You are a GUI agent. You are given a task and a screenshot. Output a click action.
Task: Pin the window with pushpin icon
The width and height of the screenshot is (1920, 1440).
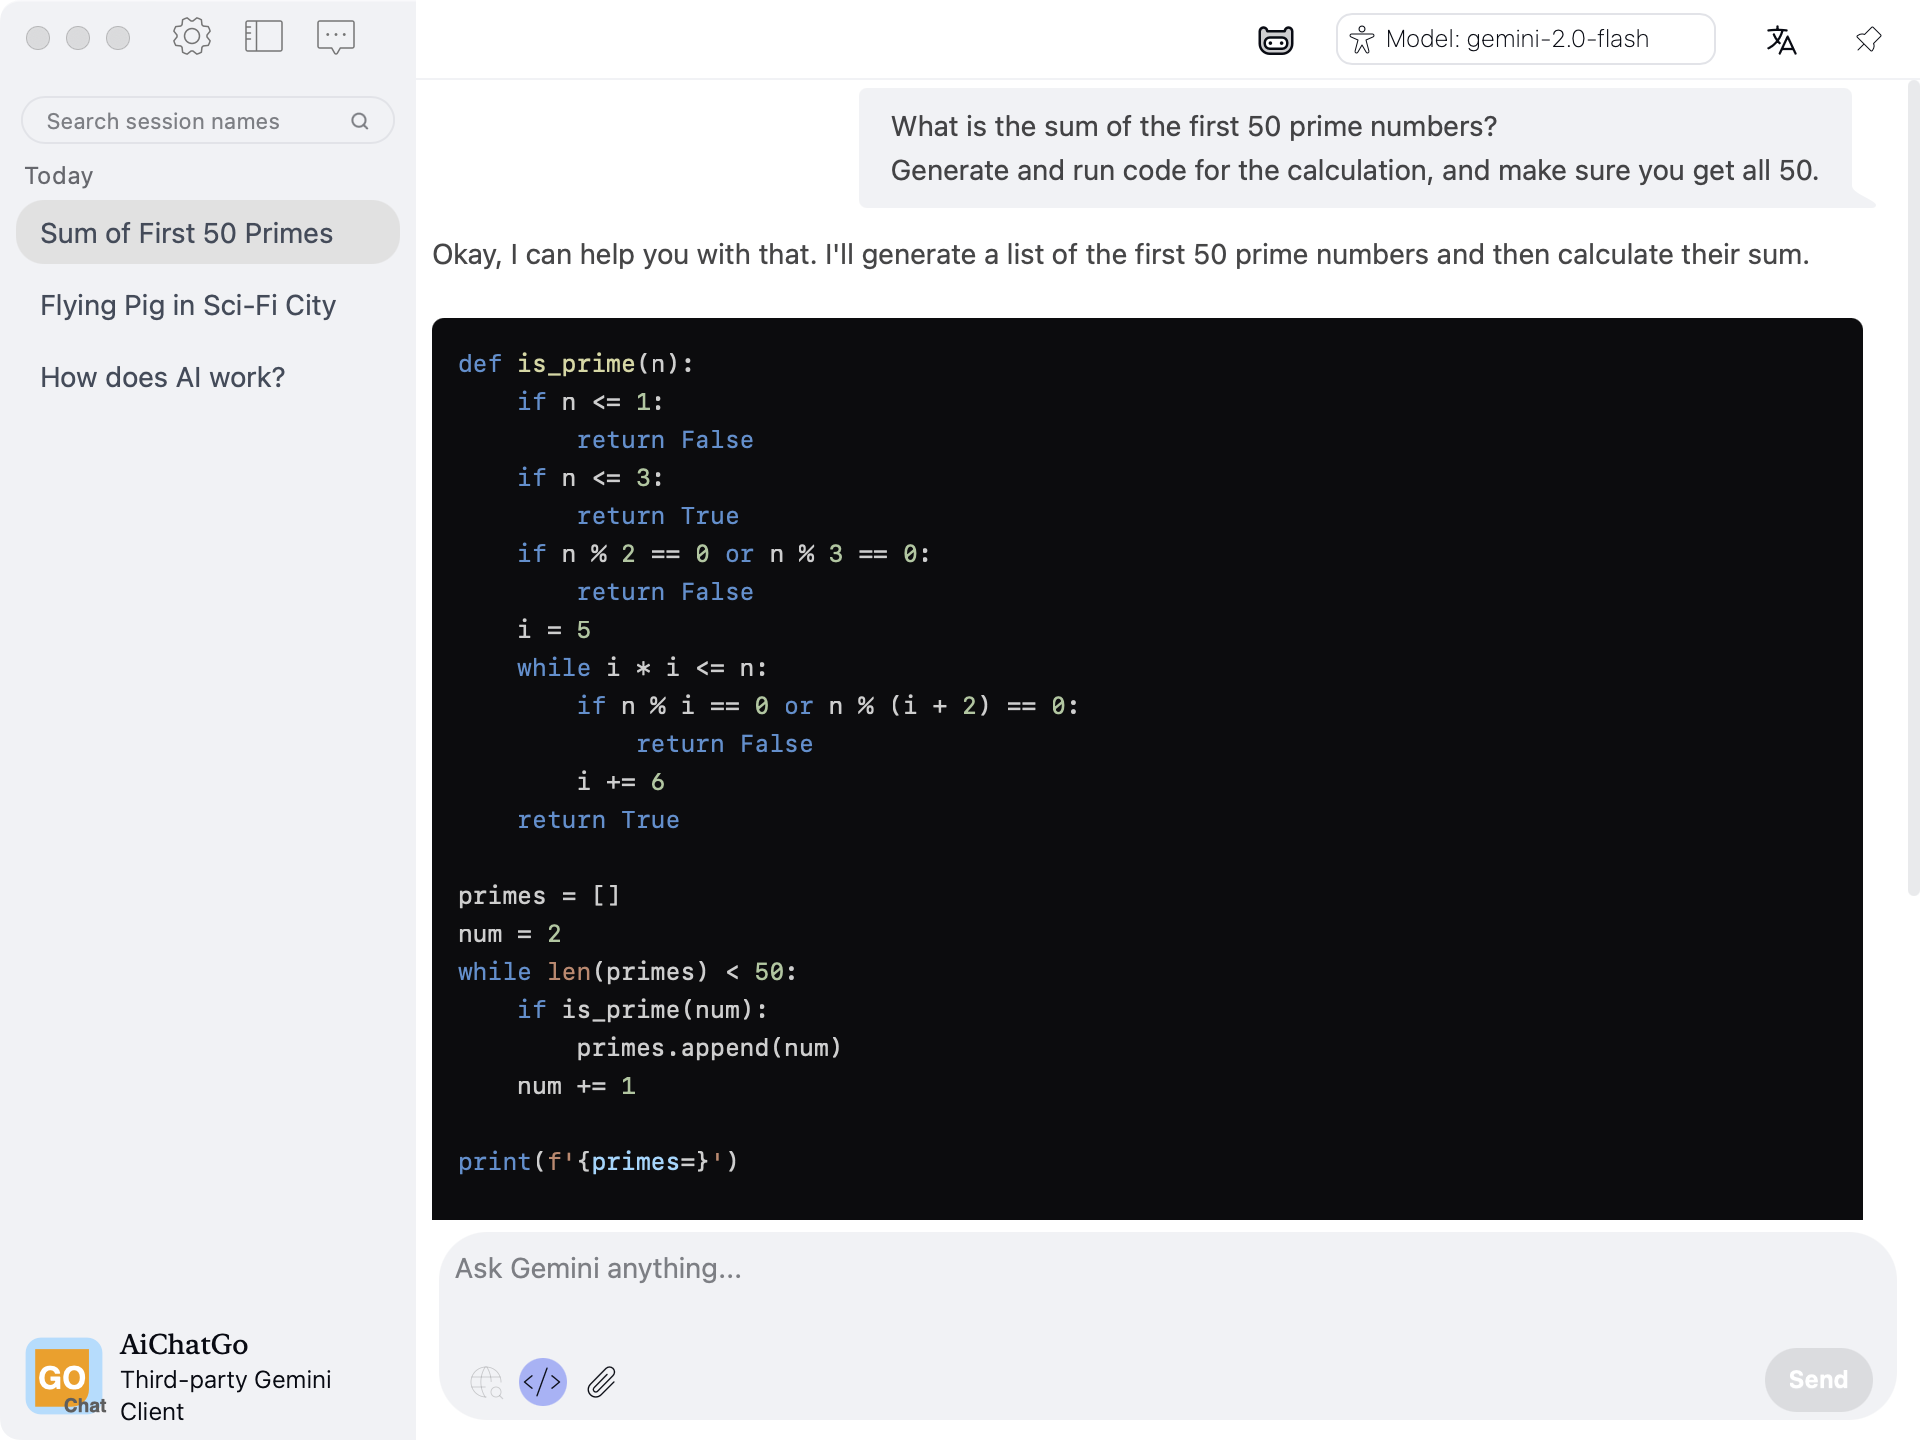pyautogui.click(x=1868, y=40)
